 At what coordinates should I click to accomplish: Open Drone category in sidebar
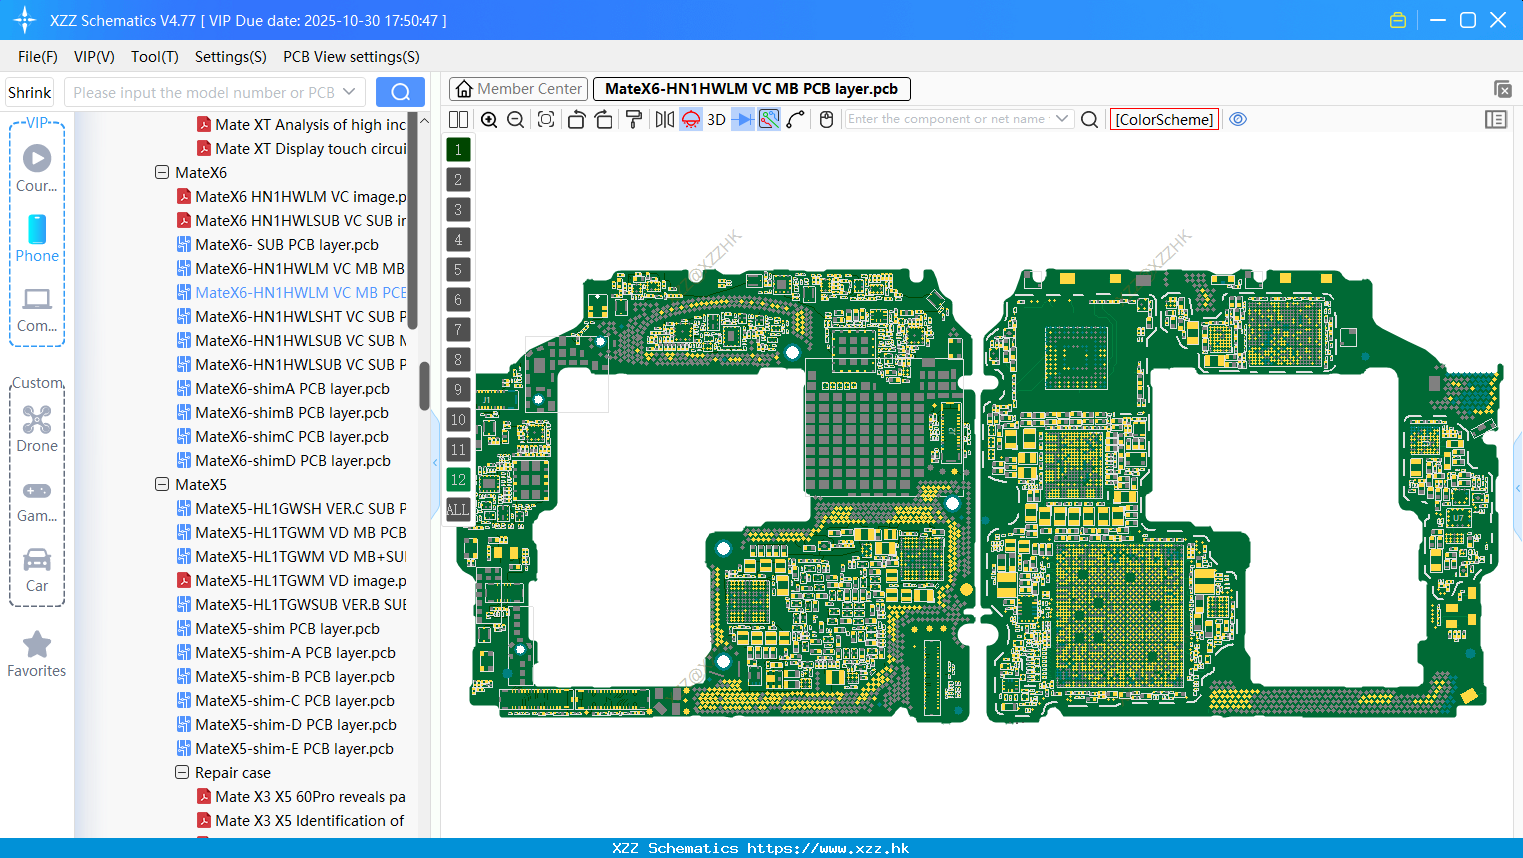click(x=37, y=429)
